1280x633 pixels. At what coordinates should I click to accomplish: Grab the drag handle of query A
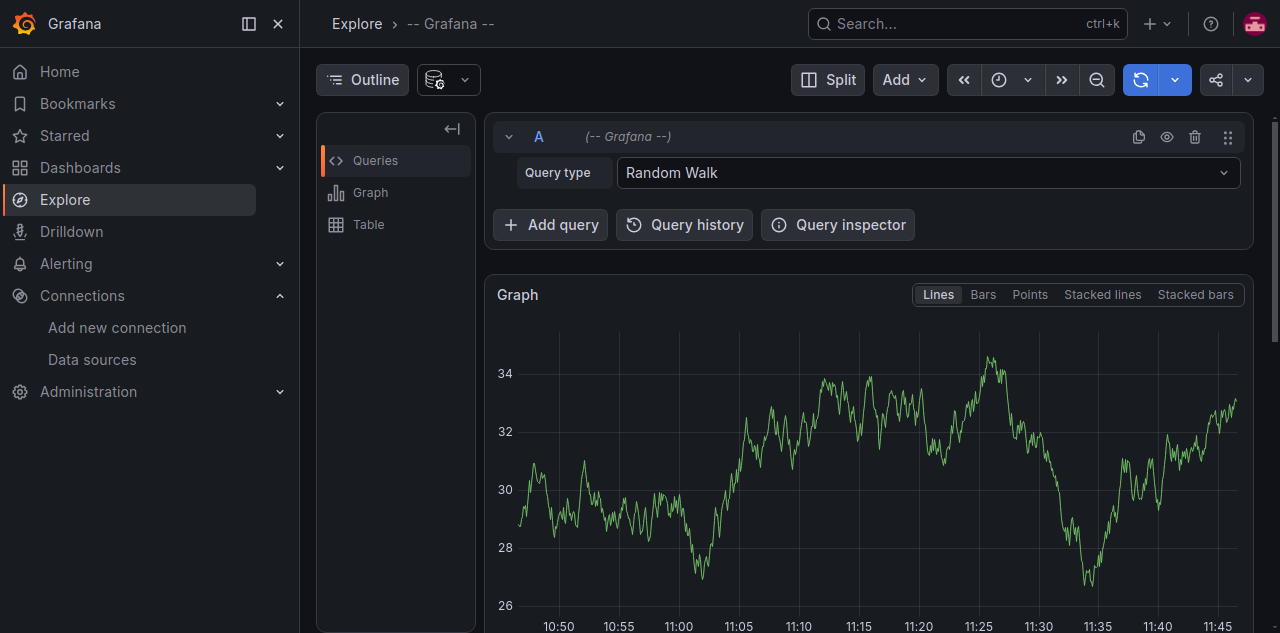1228,137
